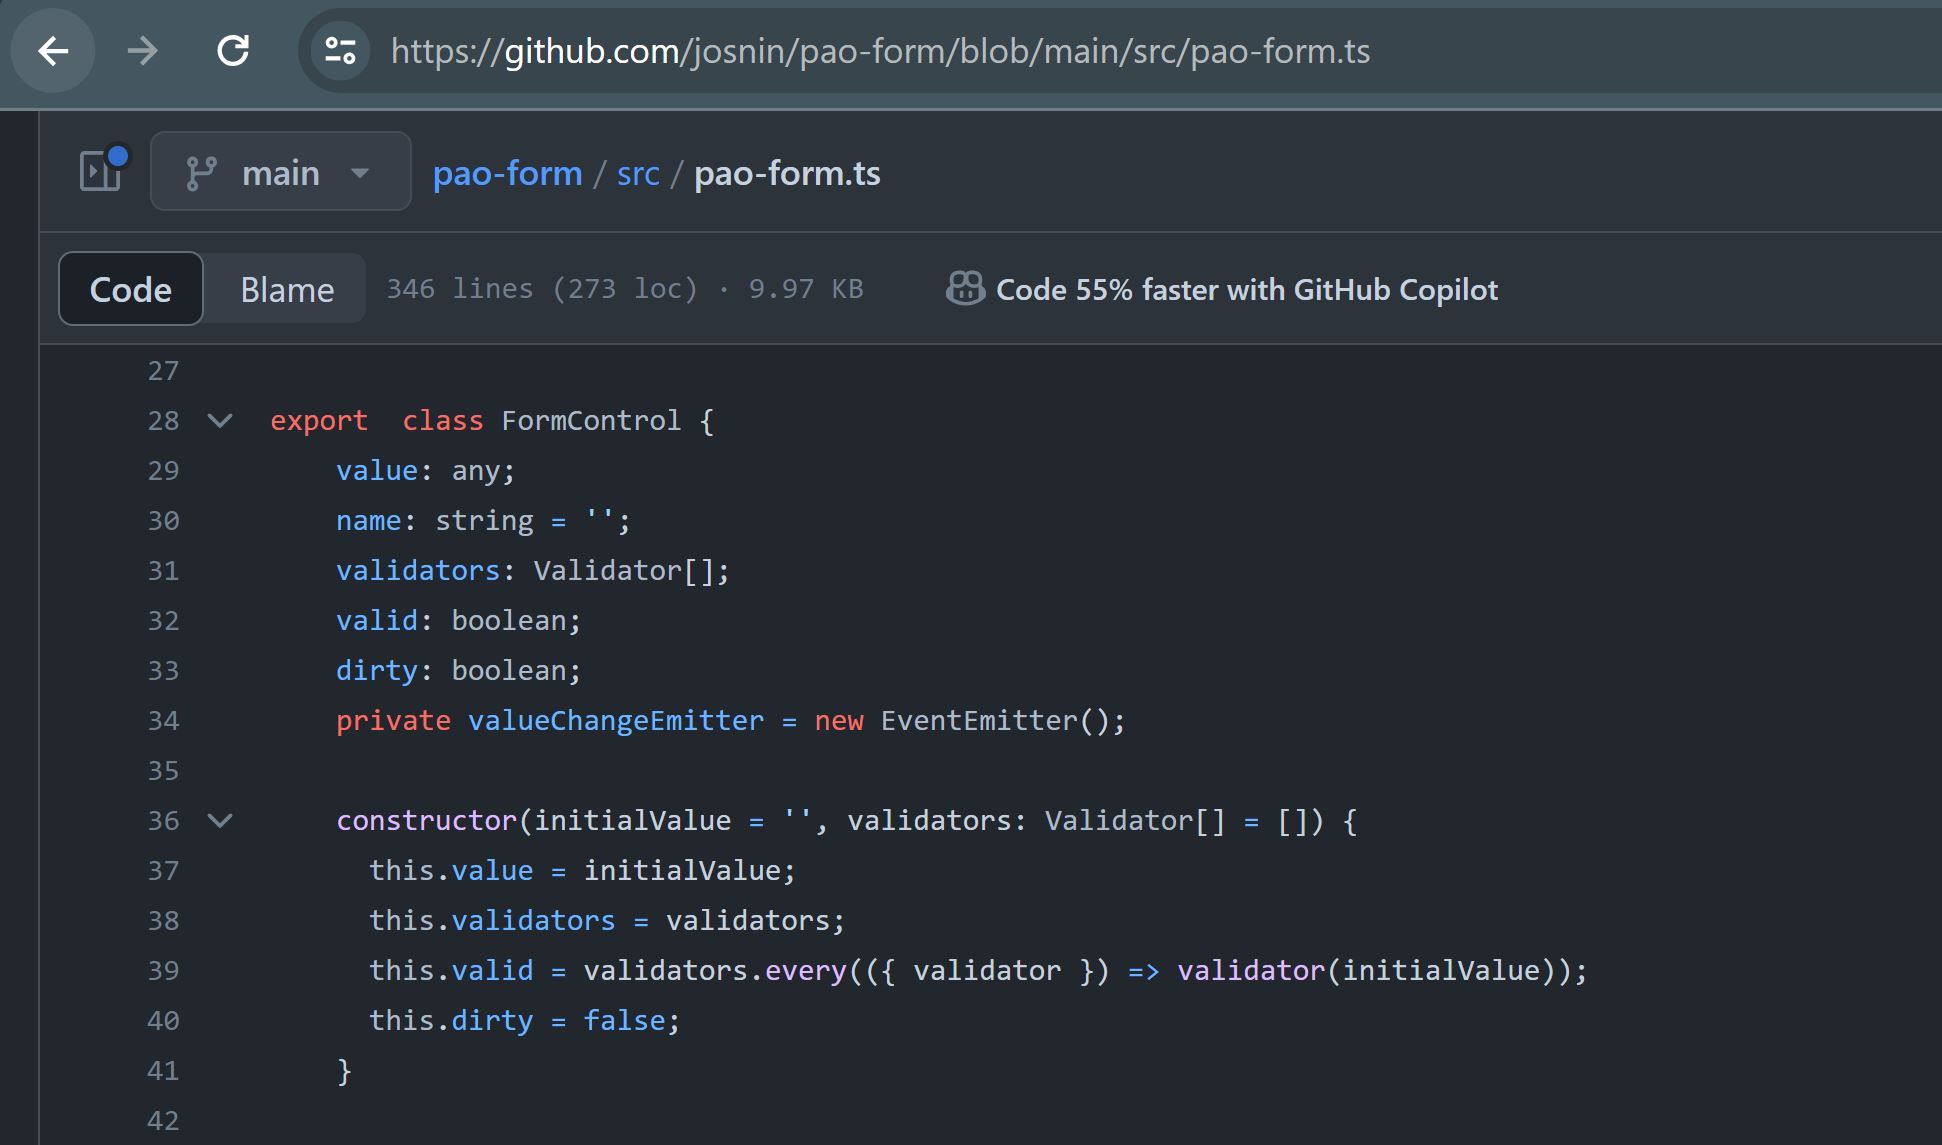This screenshot has width=1942, height=1145.
Task: Select line number 34
Action: [x=164, y=721]
